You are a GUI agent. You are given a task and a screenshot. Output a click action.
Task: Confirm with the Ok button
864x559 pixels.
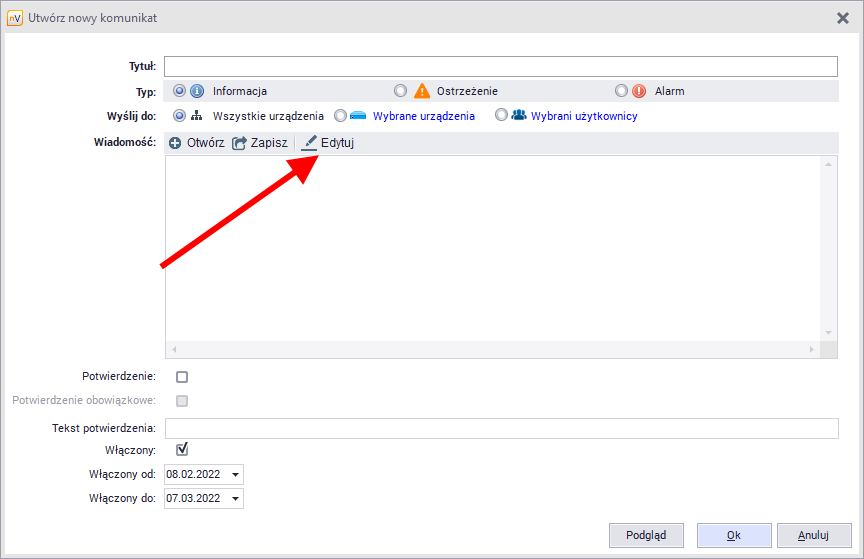click(x=733, y=535)
